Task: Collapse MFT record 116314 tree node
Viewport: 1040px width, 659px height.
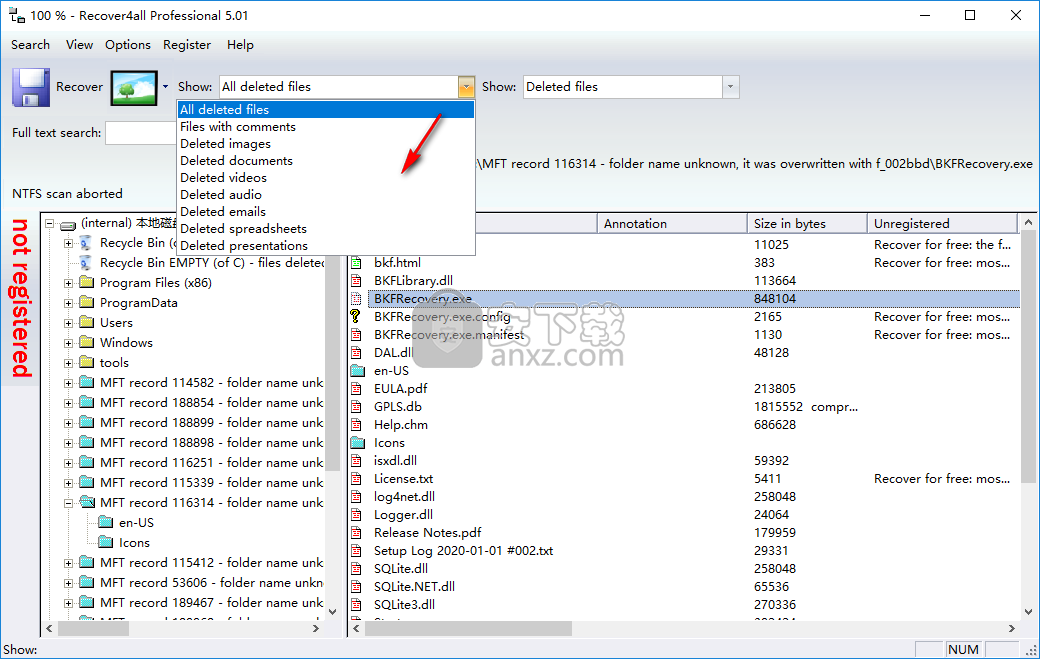Action: [68, 503]
